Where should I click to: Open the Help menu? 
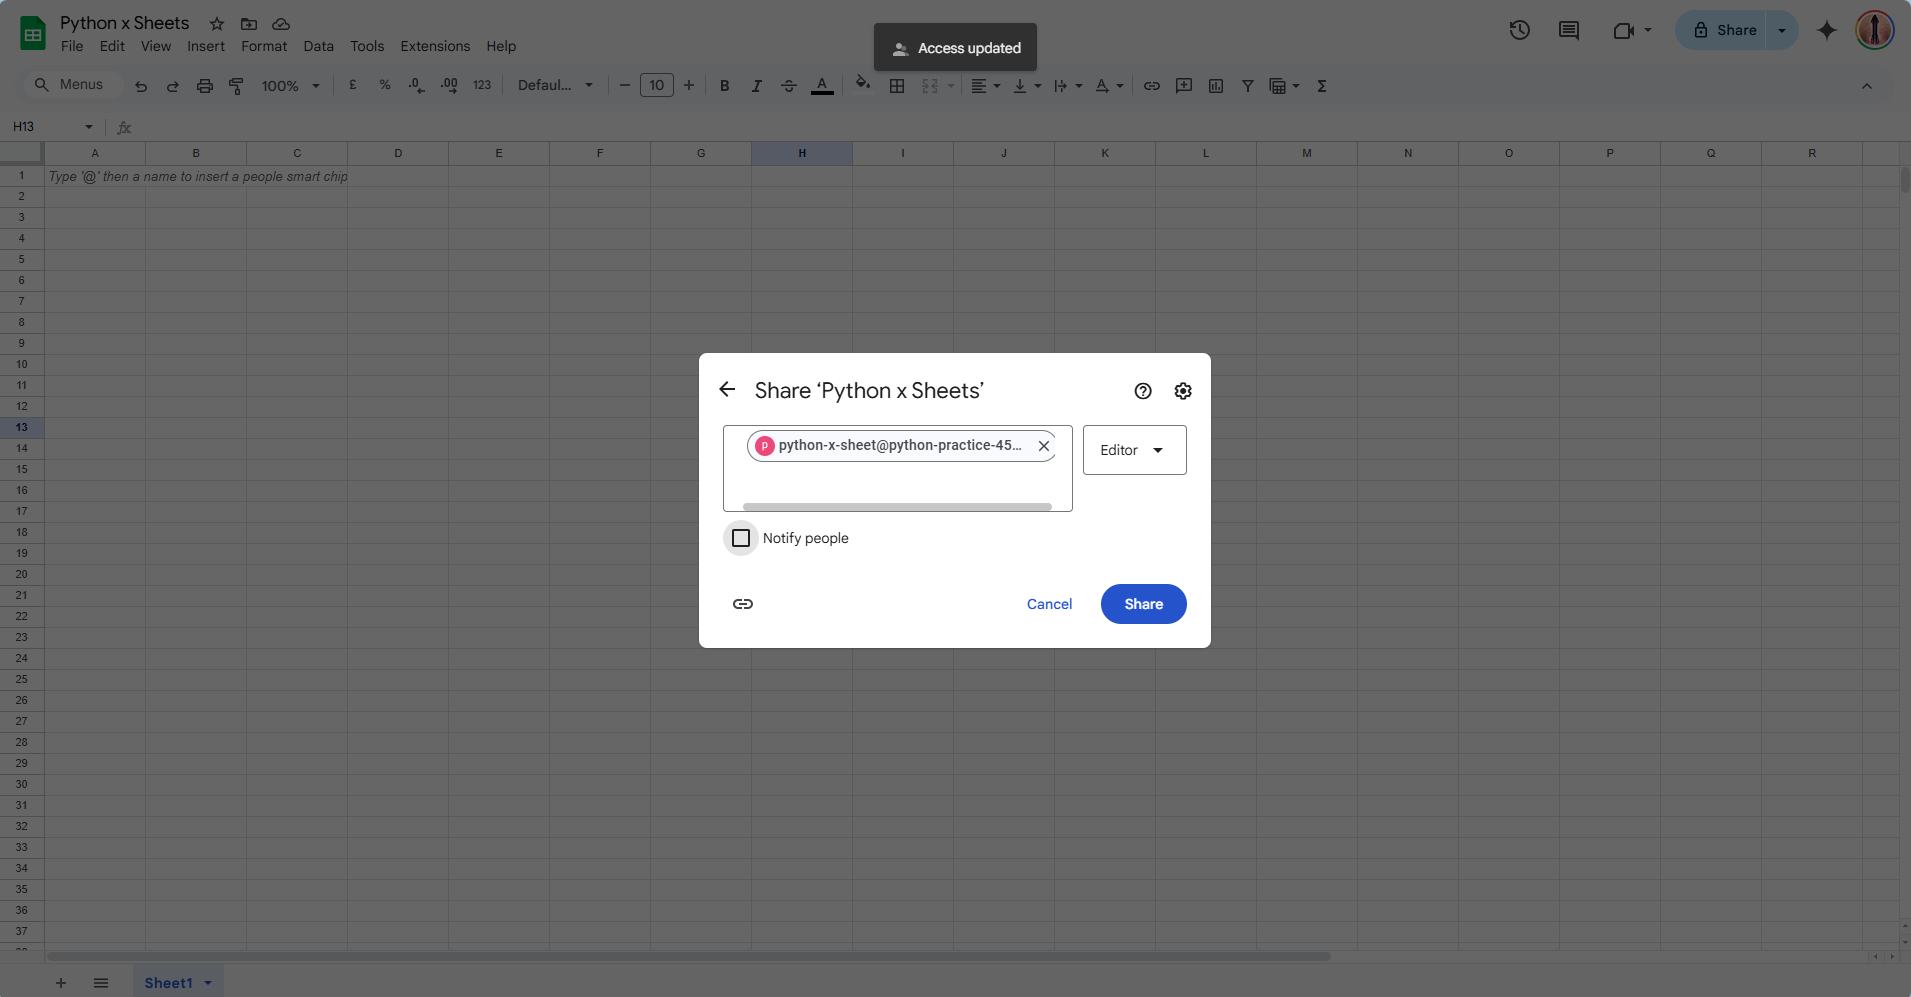click(x=501, y=46)
